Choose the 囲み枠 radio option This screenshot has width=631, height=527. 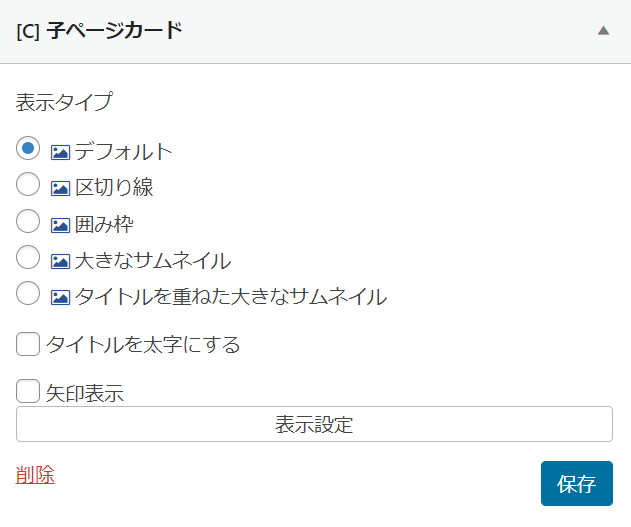coord(28,221)
